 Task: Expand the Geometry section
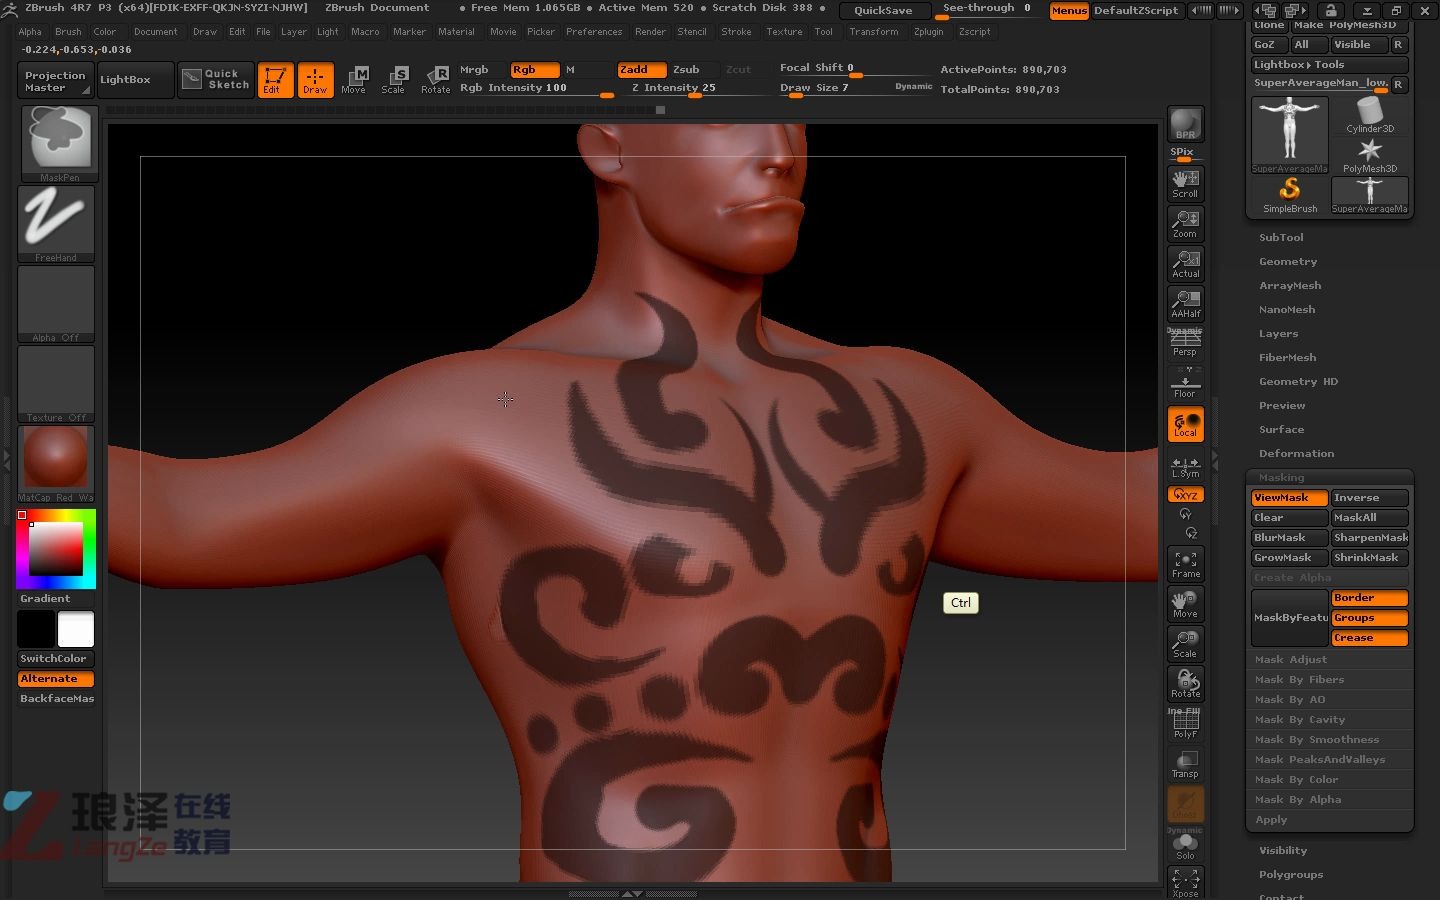[1288, 262]
